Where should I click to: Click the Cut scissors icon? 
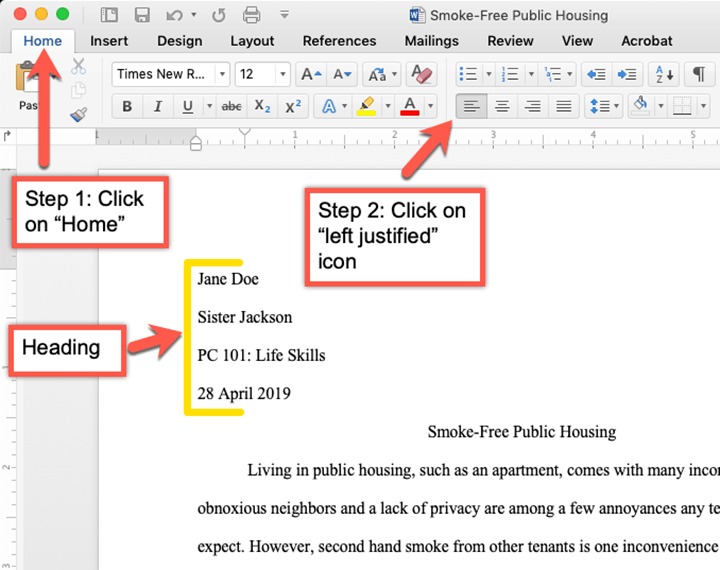(x=79, y=67)
